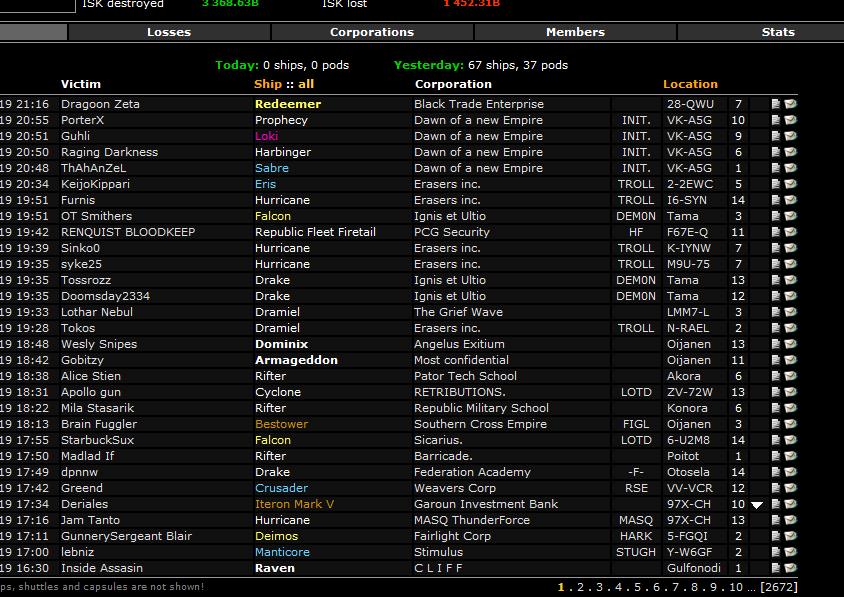Open killmail envelope icon for Apollo gun
Screen dimensions: 844x597
[x=790, y=392]
